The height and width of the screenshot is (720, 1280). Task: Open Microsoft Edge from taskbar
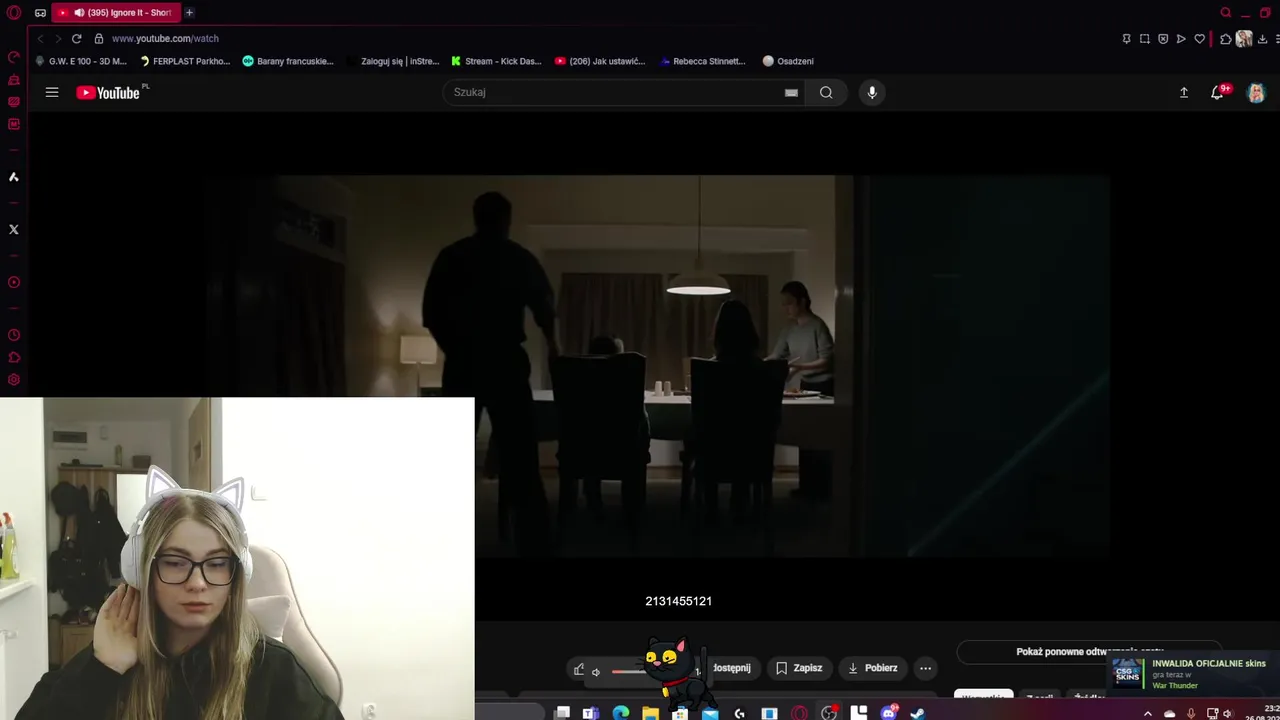[621, 713]
